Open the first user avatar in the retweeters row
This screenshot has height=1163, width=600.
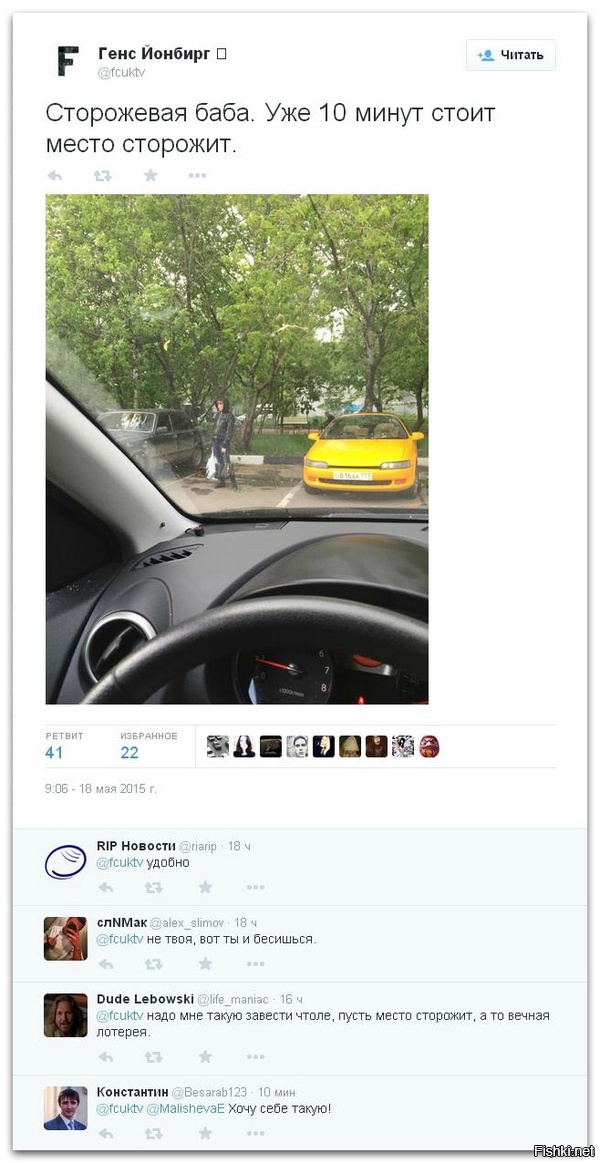tap(217, 746)
